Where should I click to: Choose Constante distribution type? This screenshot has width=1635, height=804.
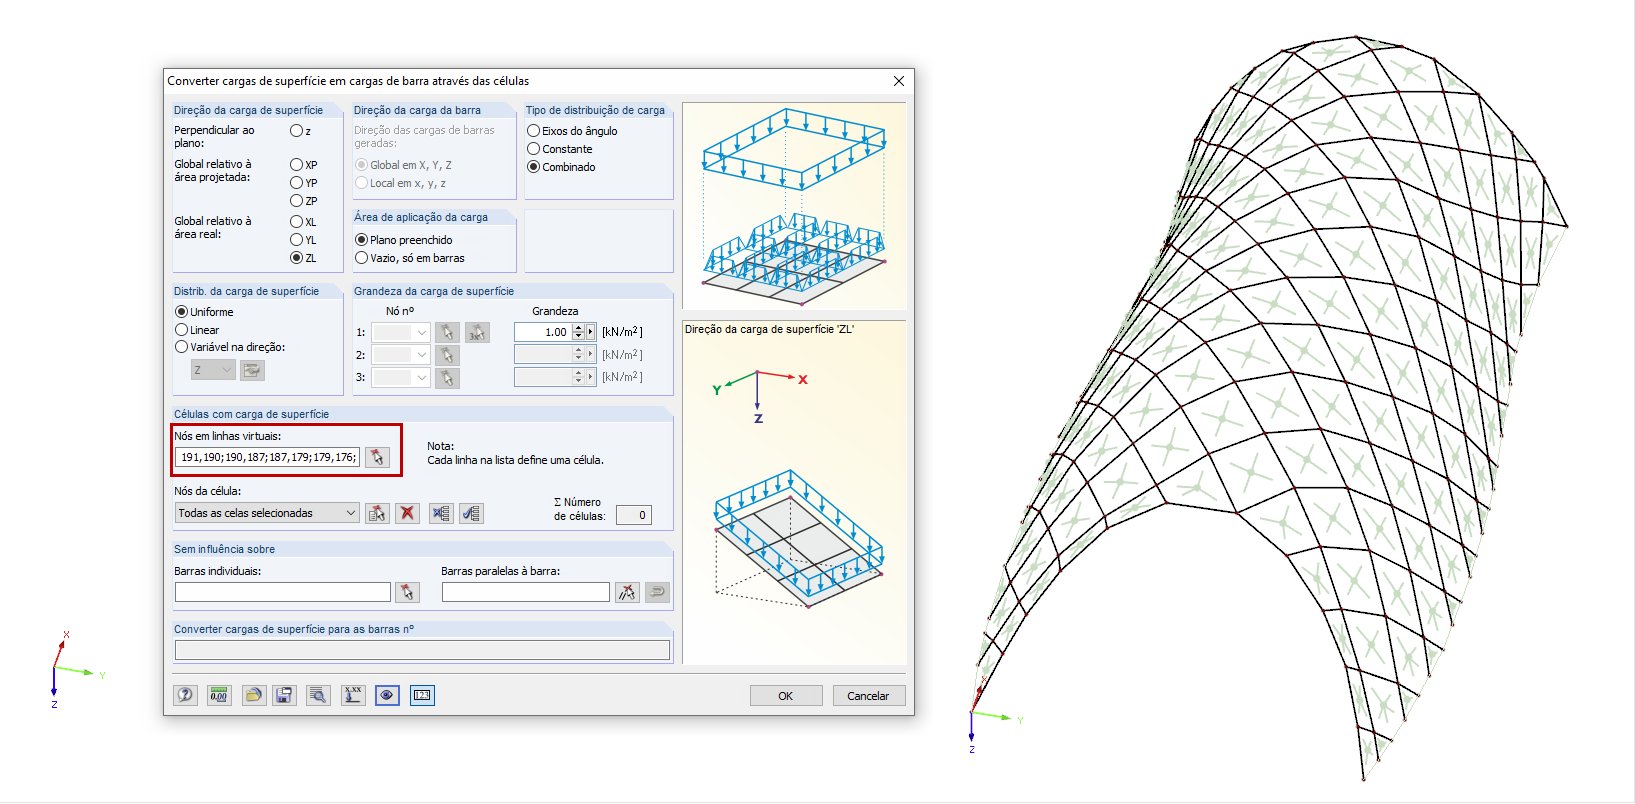[534, 149]
